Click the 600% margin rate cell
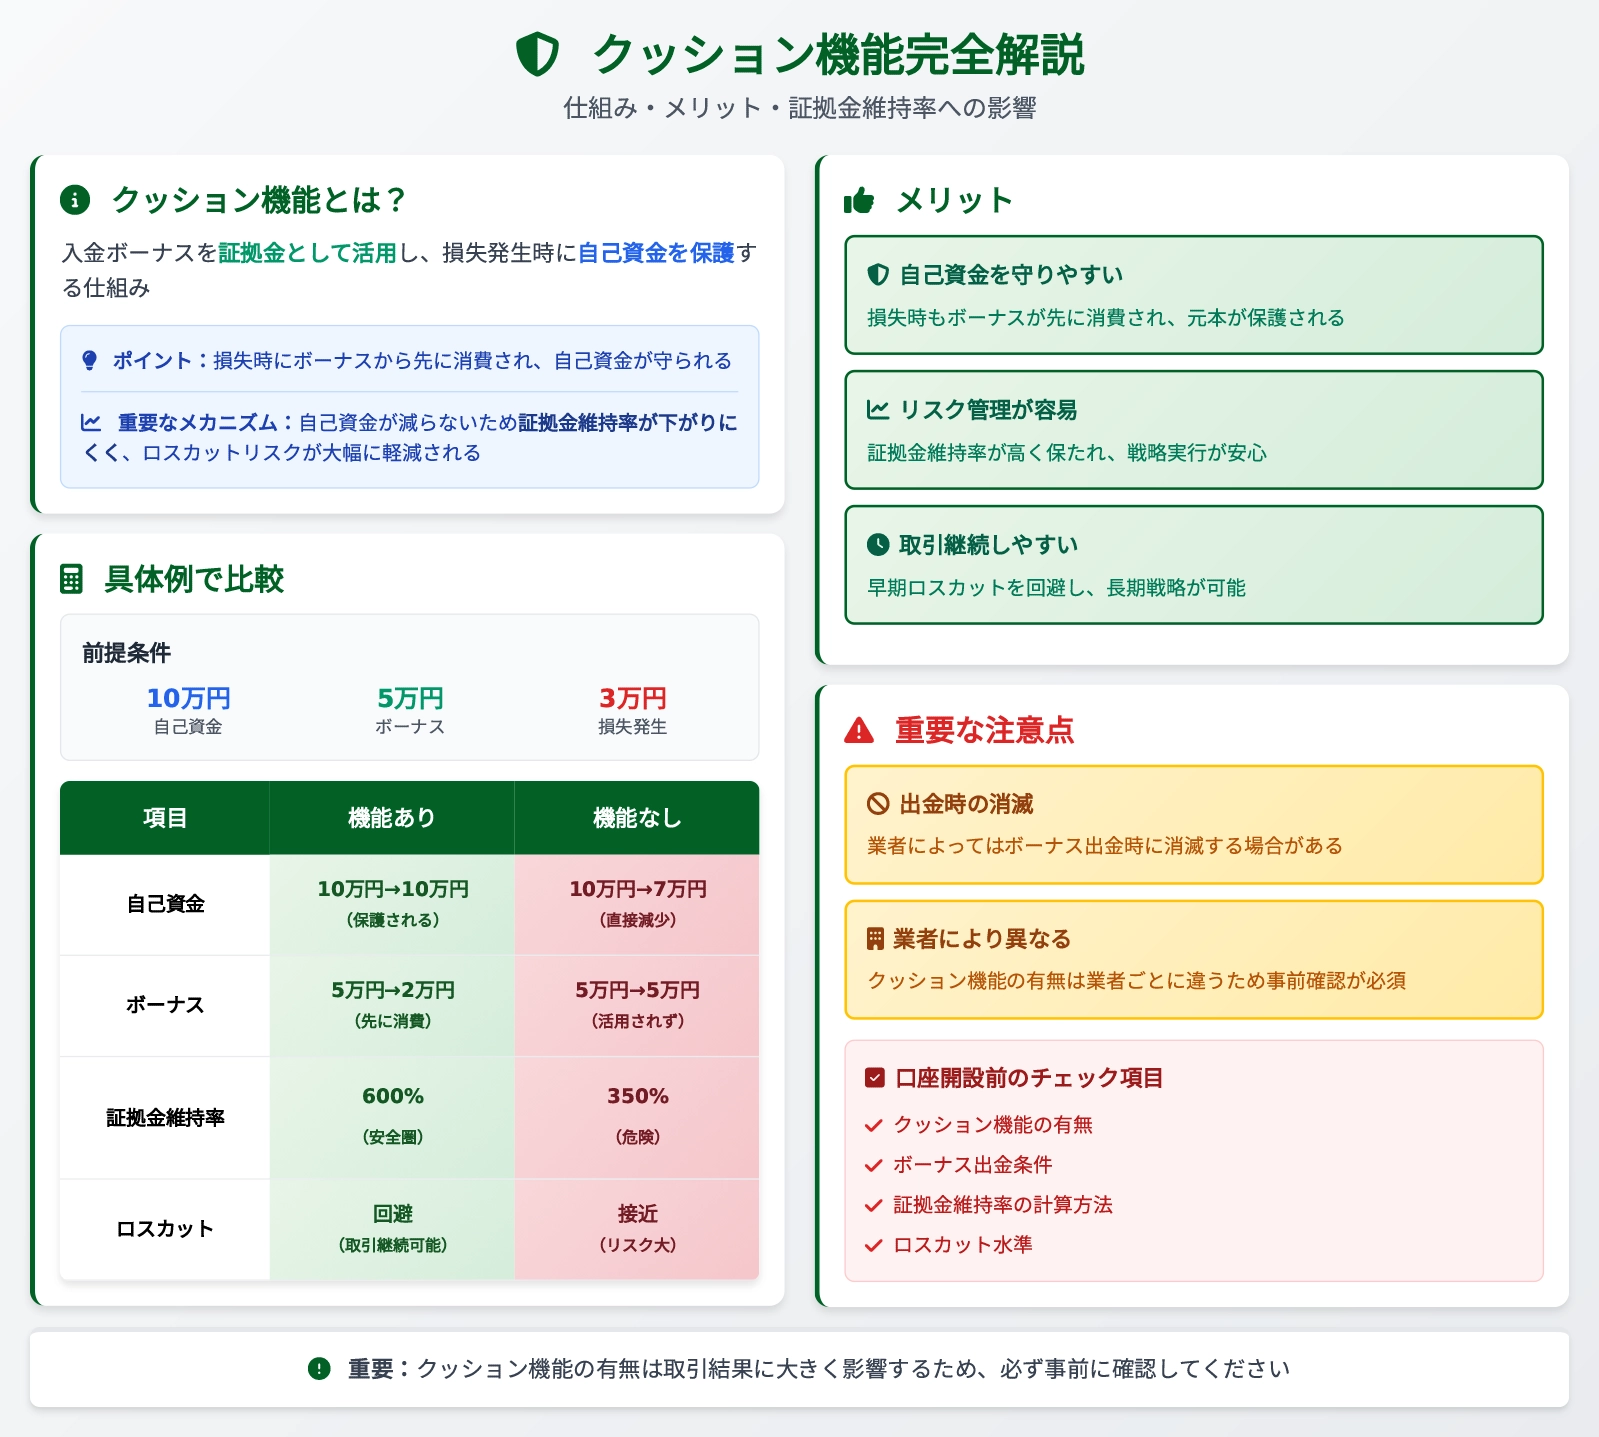Viewport: 1599px width, 1437px height. (392, 1116)
